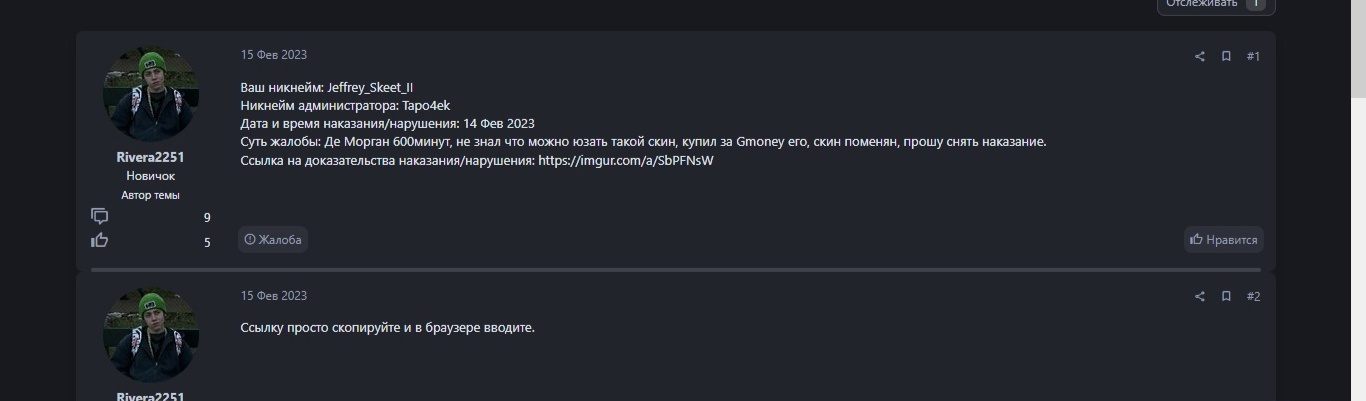
Task: Open the #1 post permalink
Action: [x=1253, y=57]
